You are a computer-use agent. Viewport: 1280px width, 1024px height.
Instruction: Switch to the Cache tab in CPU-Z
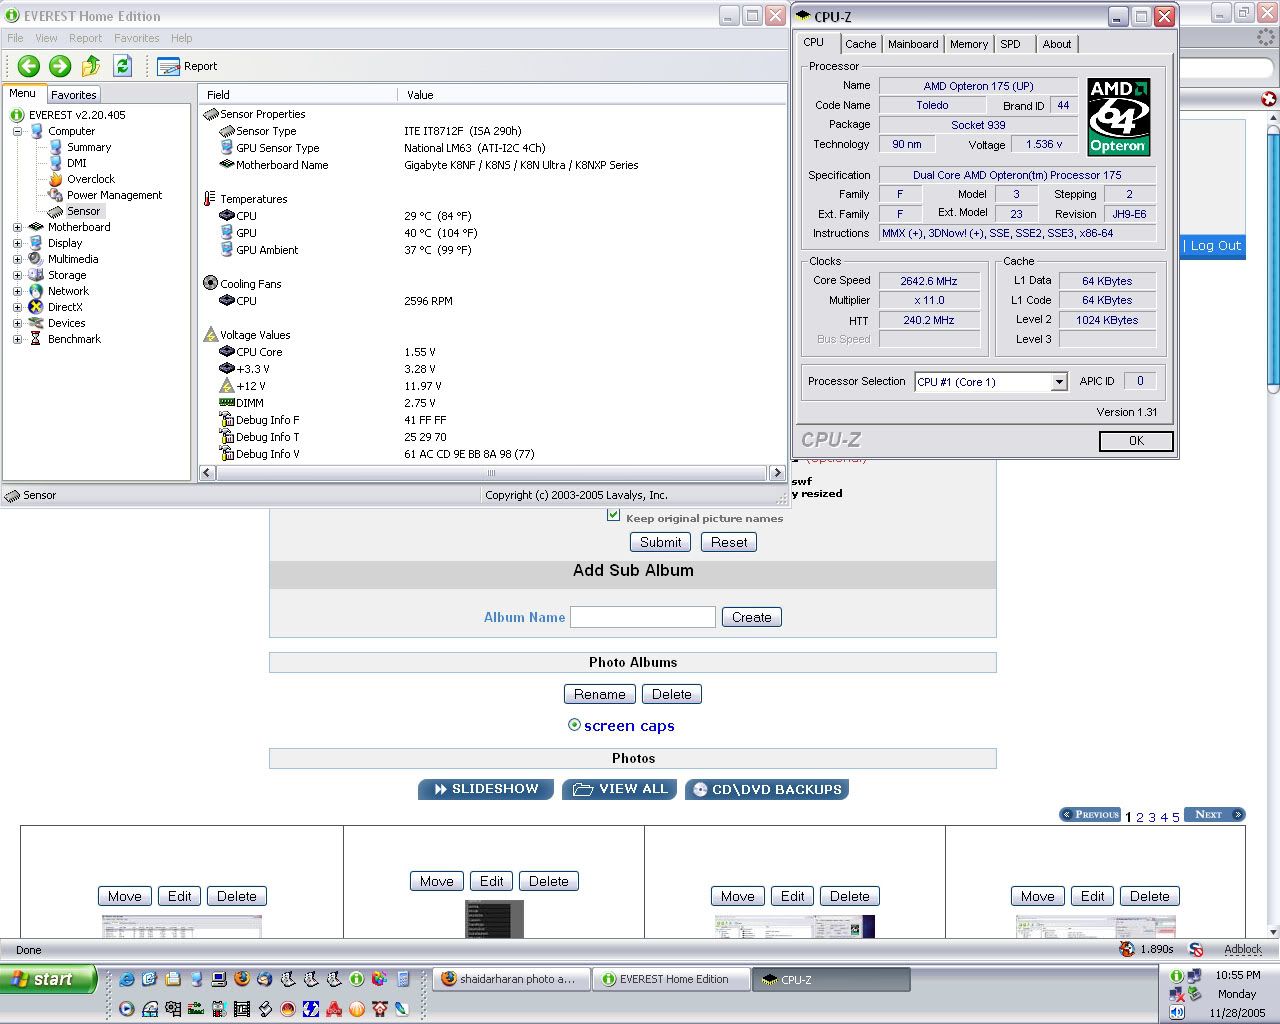(x=860, y=44)
